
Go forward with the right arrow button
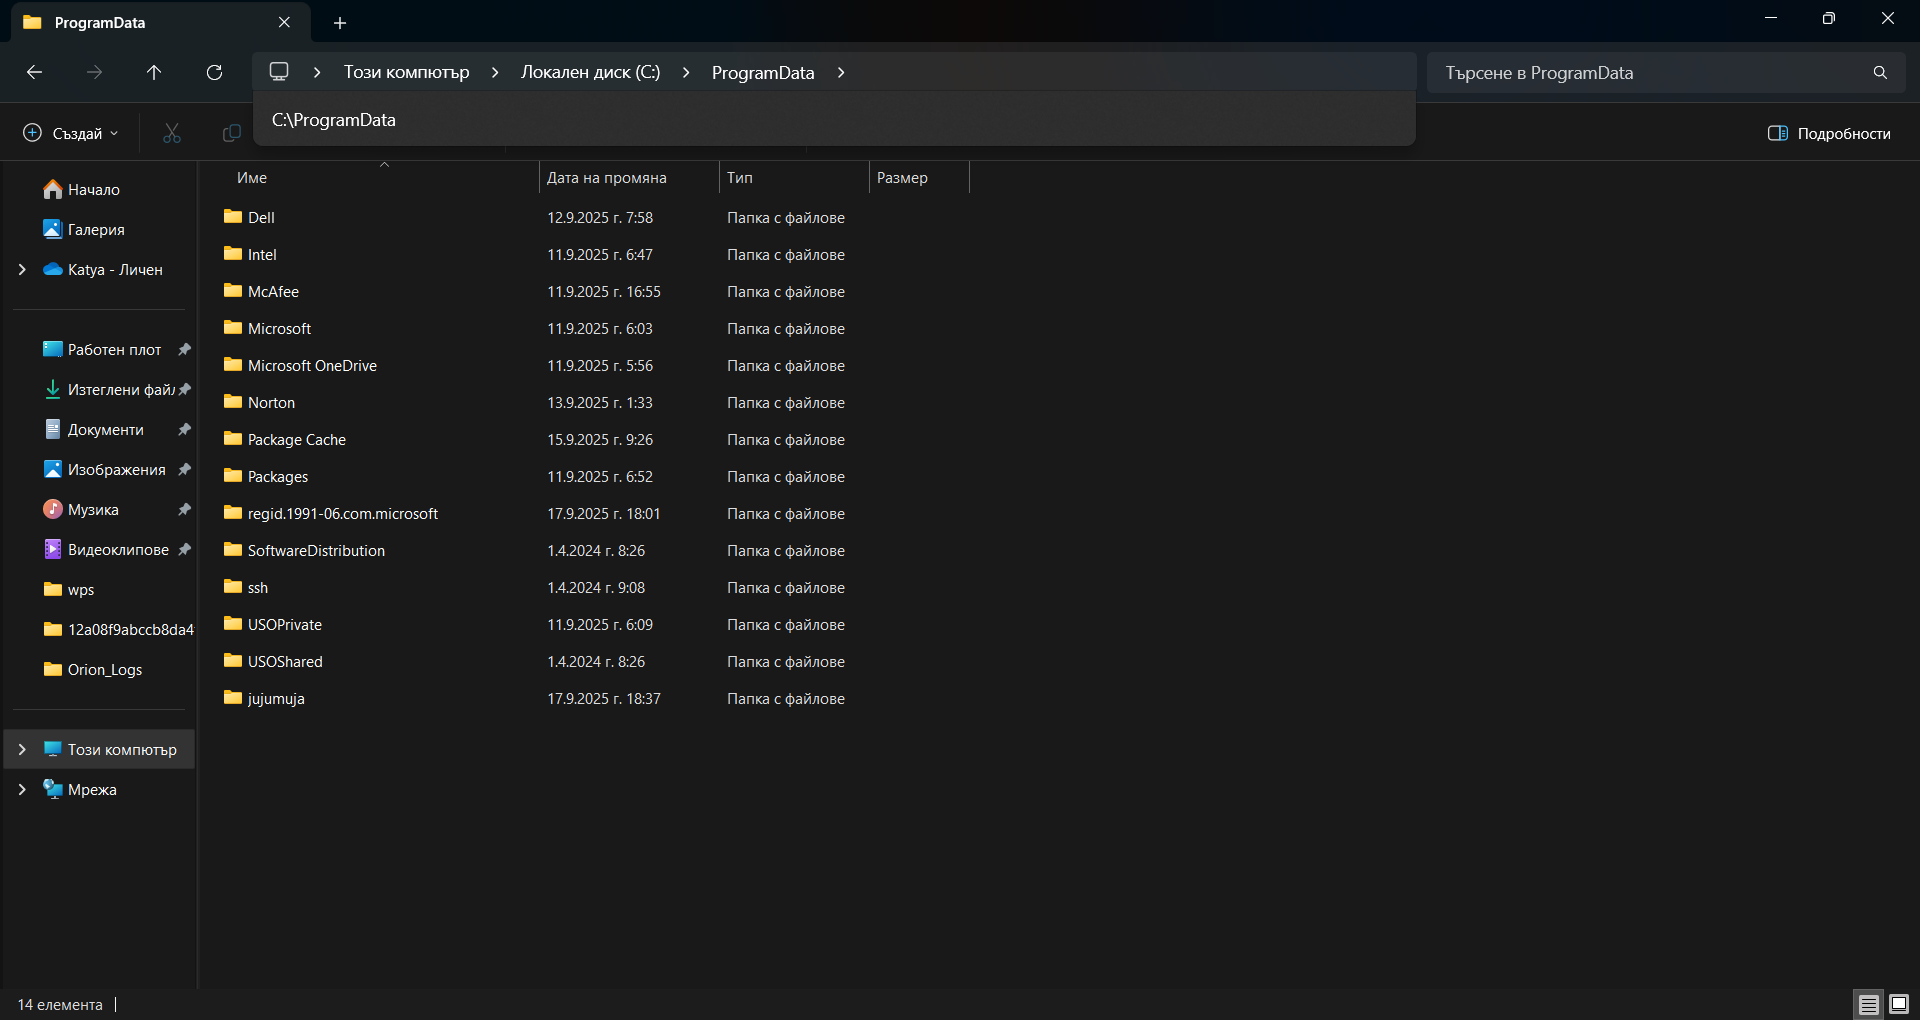click(94, 72)
